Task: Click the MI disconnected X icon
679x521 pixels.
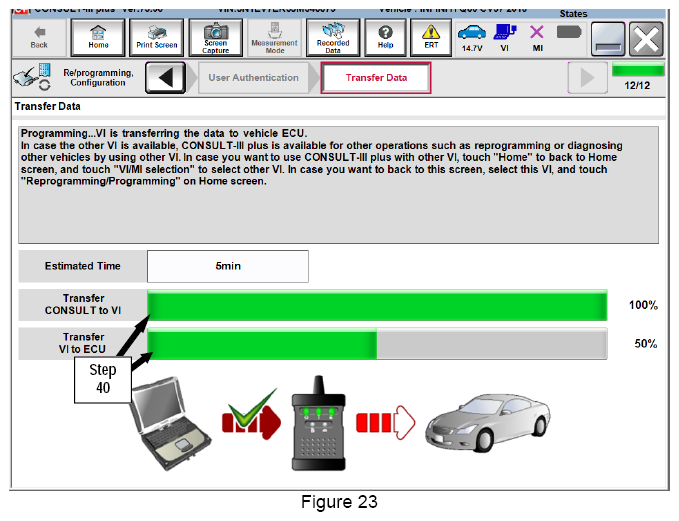Action: (537, 38)
